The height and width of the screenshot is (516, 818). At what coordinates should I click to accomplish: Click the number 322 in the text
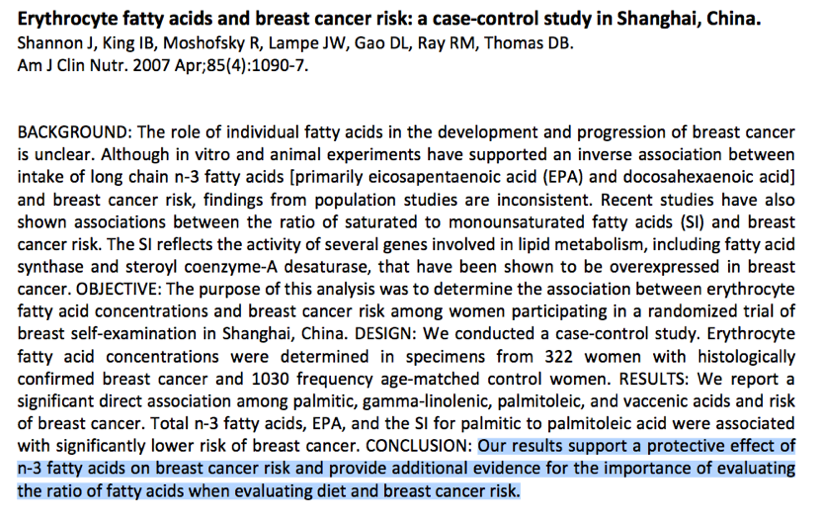coord(559,356)
